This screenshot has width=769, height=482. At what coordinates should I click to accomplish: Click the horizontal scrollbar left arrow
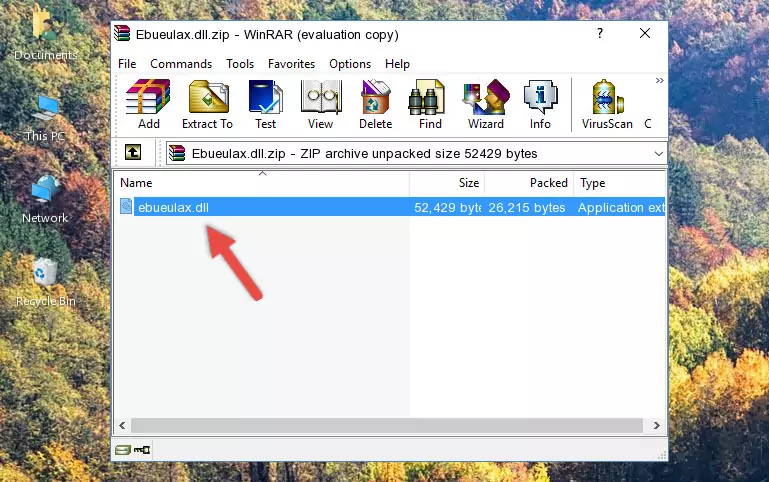123,425
